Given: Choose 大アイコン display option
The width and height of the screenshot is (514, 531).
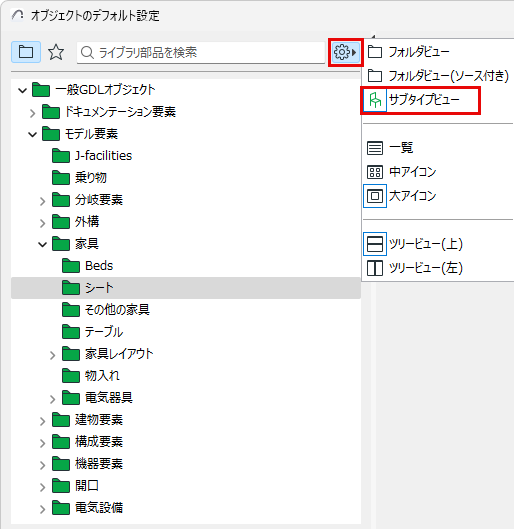Looking at the screenshot, I should pos(438,196).
